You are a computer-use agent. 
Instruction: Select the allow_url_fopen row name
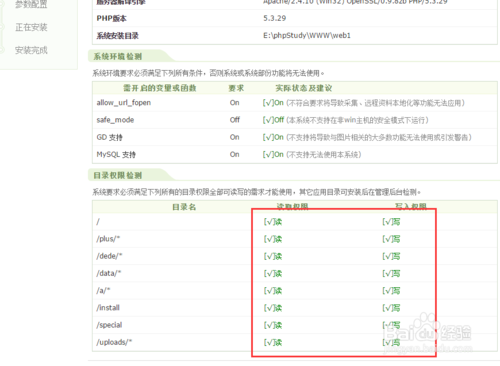pyautogui.click(x=124, y=103)
